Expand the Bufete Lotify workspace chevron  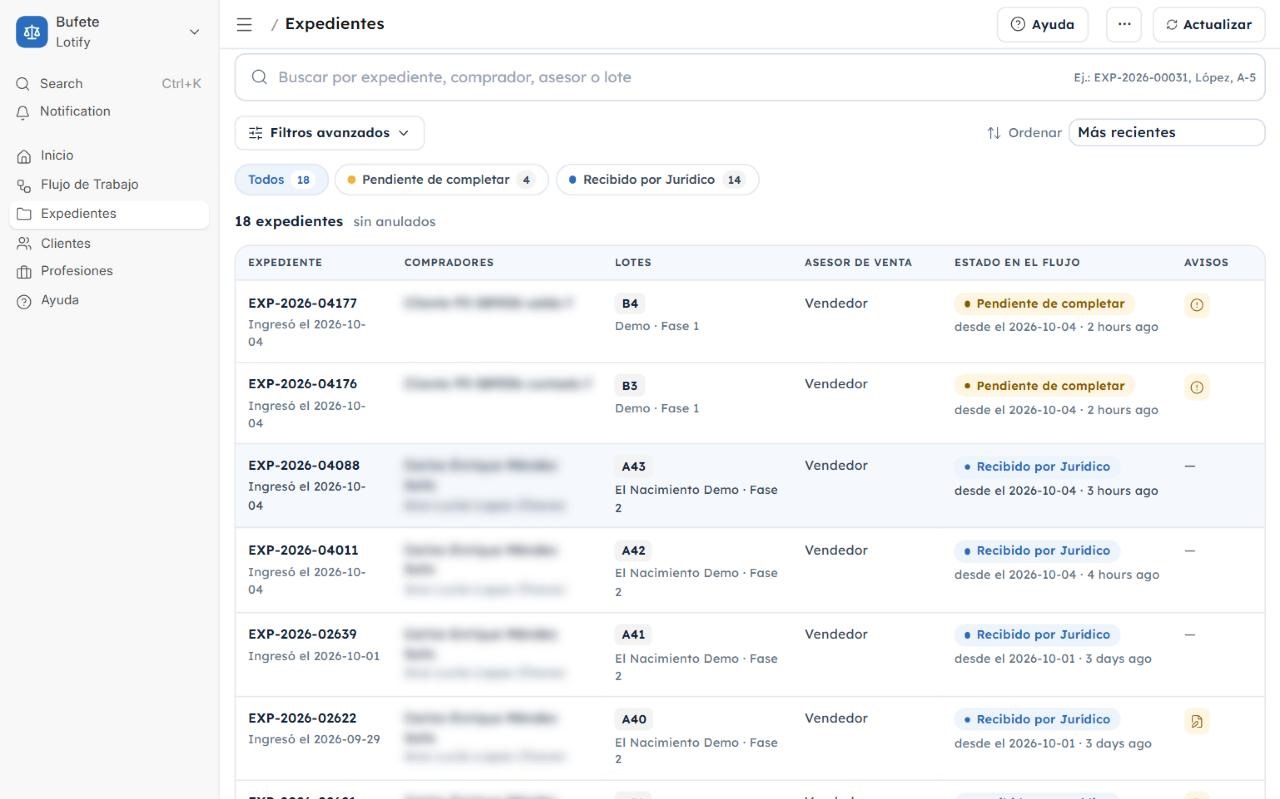click(194, 32)
